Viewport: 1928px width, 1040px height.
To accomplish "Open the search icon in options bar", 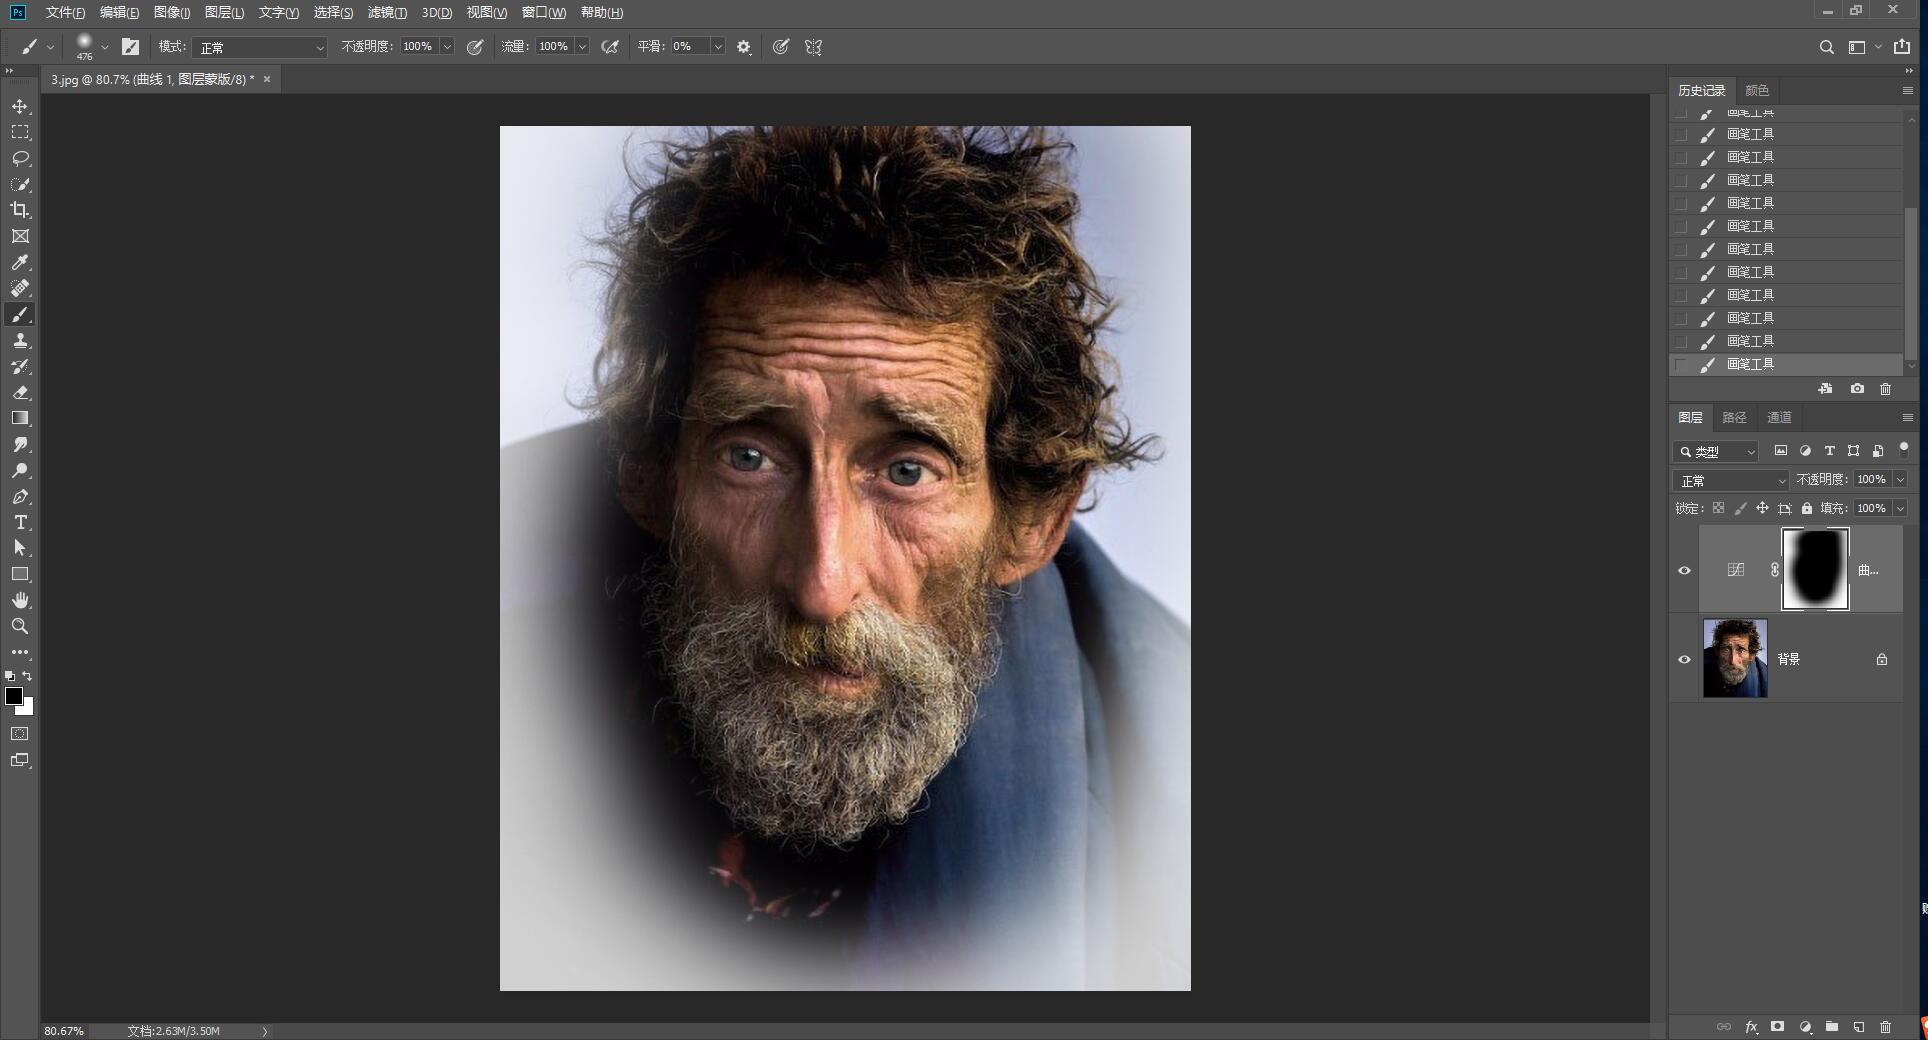I will tap(1826, 47).
